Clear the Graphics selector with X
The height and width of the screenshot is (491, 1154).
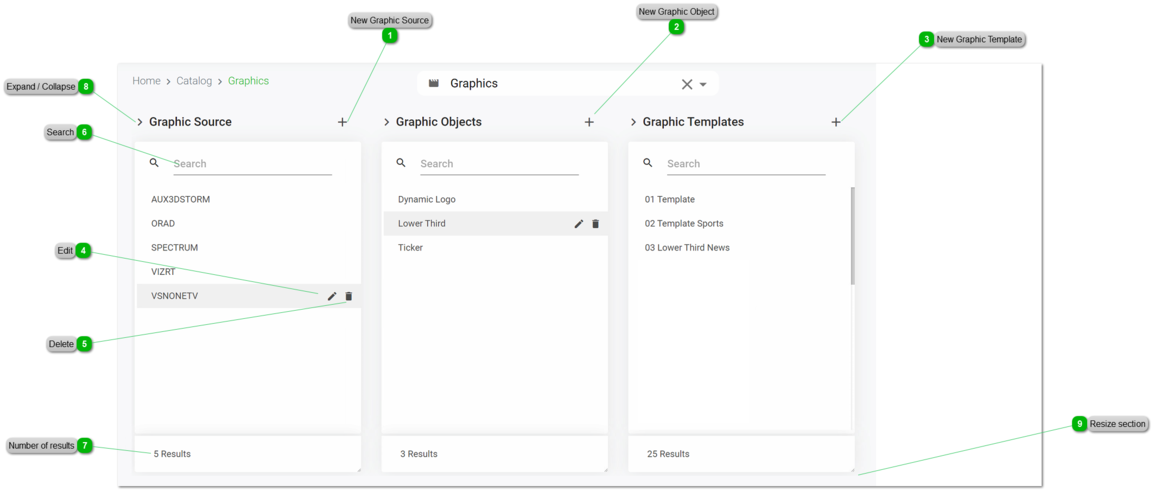coord(687,84)
